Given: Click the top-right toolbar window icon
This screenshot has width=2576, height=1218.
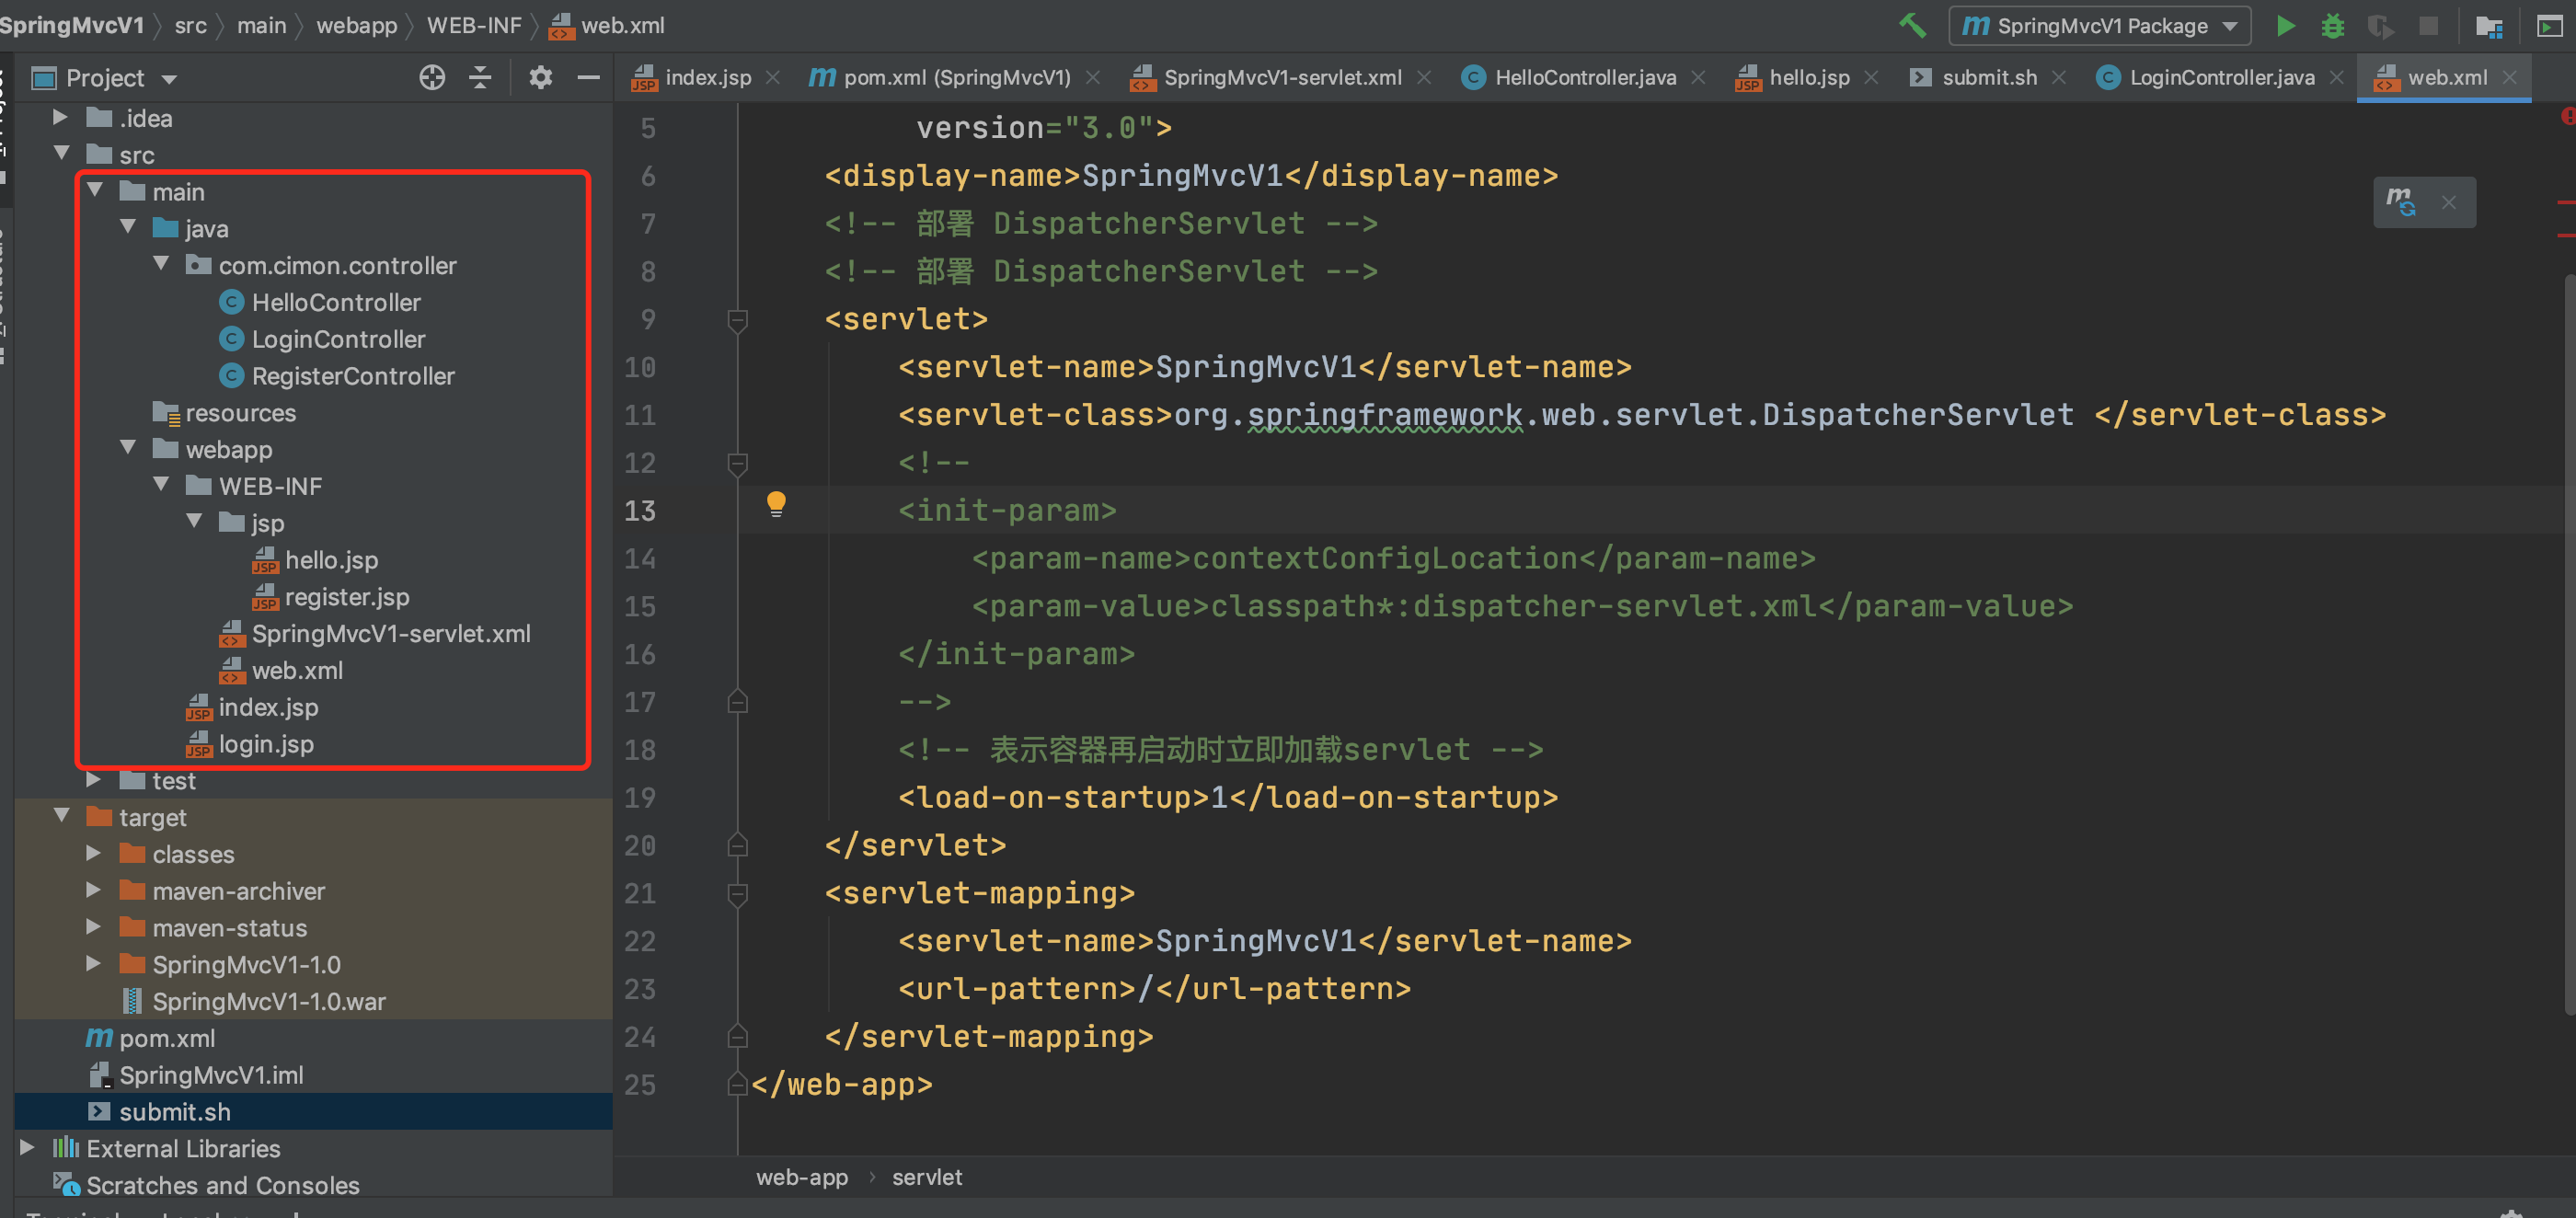Looking at the screenshot, I should click(x=2551, y=25).
